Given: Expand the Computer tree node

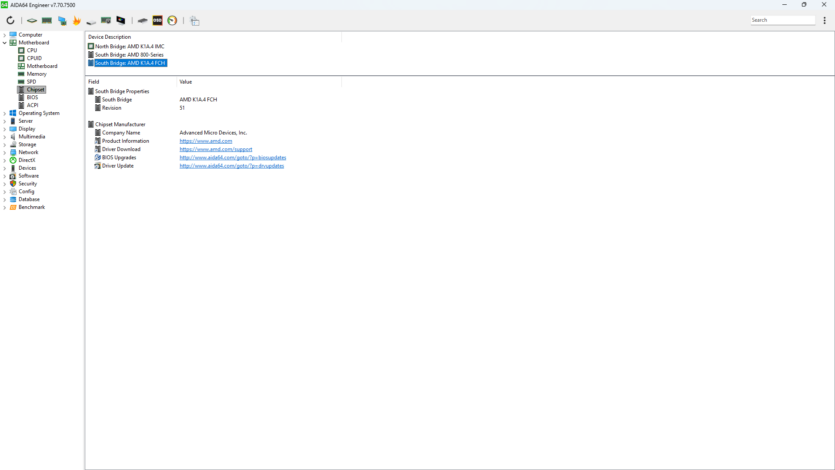Looking at the screenshot, I should (x=5, y=35).
